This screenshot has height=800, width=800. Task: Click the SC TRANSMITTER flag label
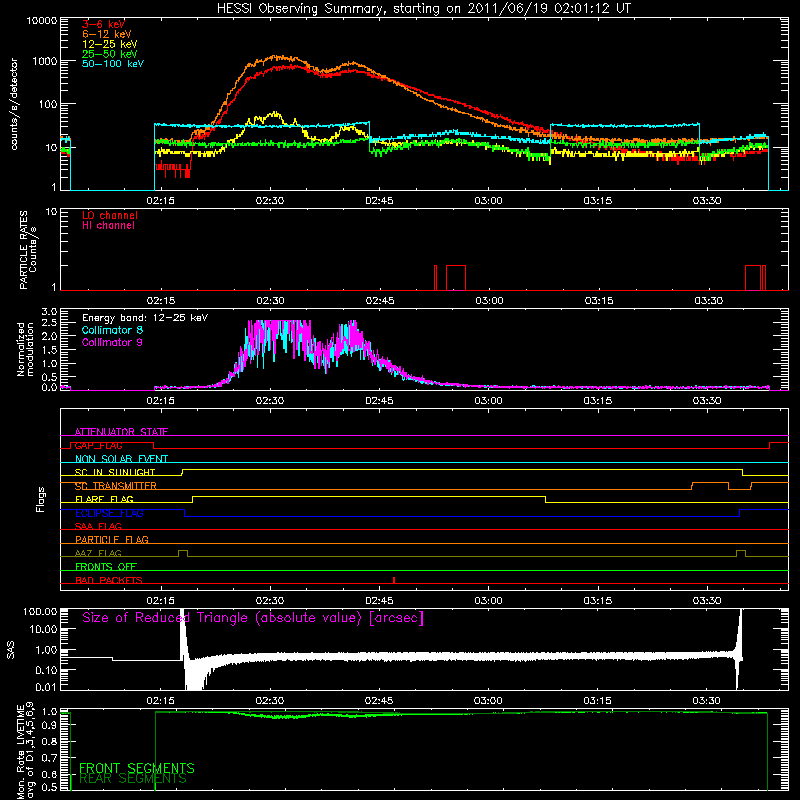point(116,486)
